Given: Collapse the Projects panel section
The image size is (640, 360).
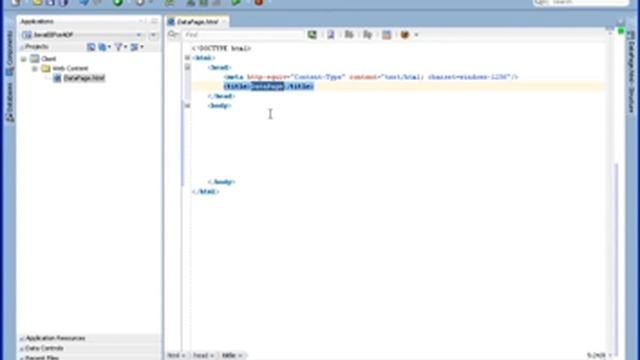Looking at the screenshot, I should (22, 47).
